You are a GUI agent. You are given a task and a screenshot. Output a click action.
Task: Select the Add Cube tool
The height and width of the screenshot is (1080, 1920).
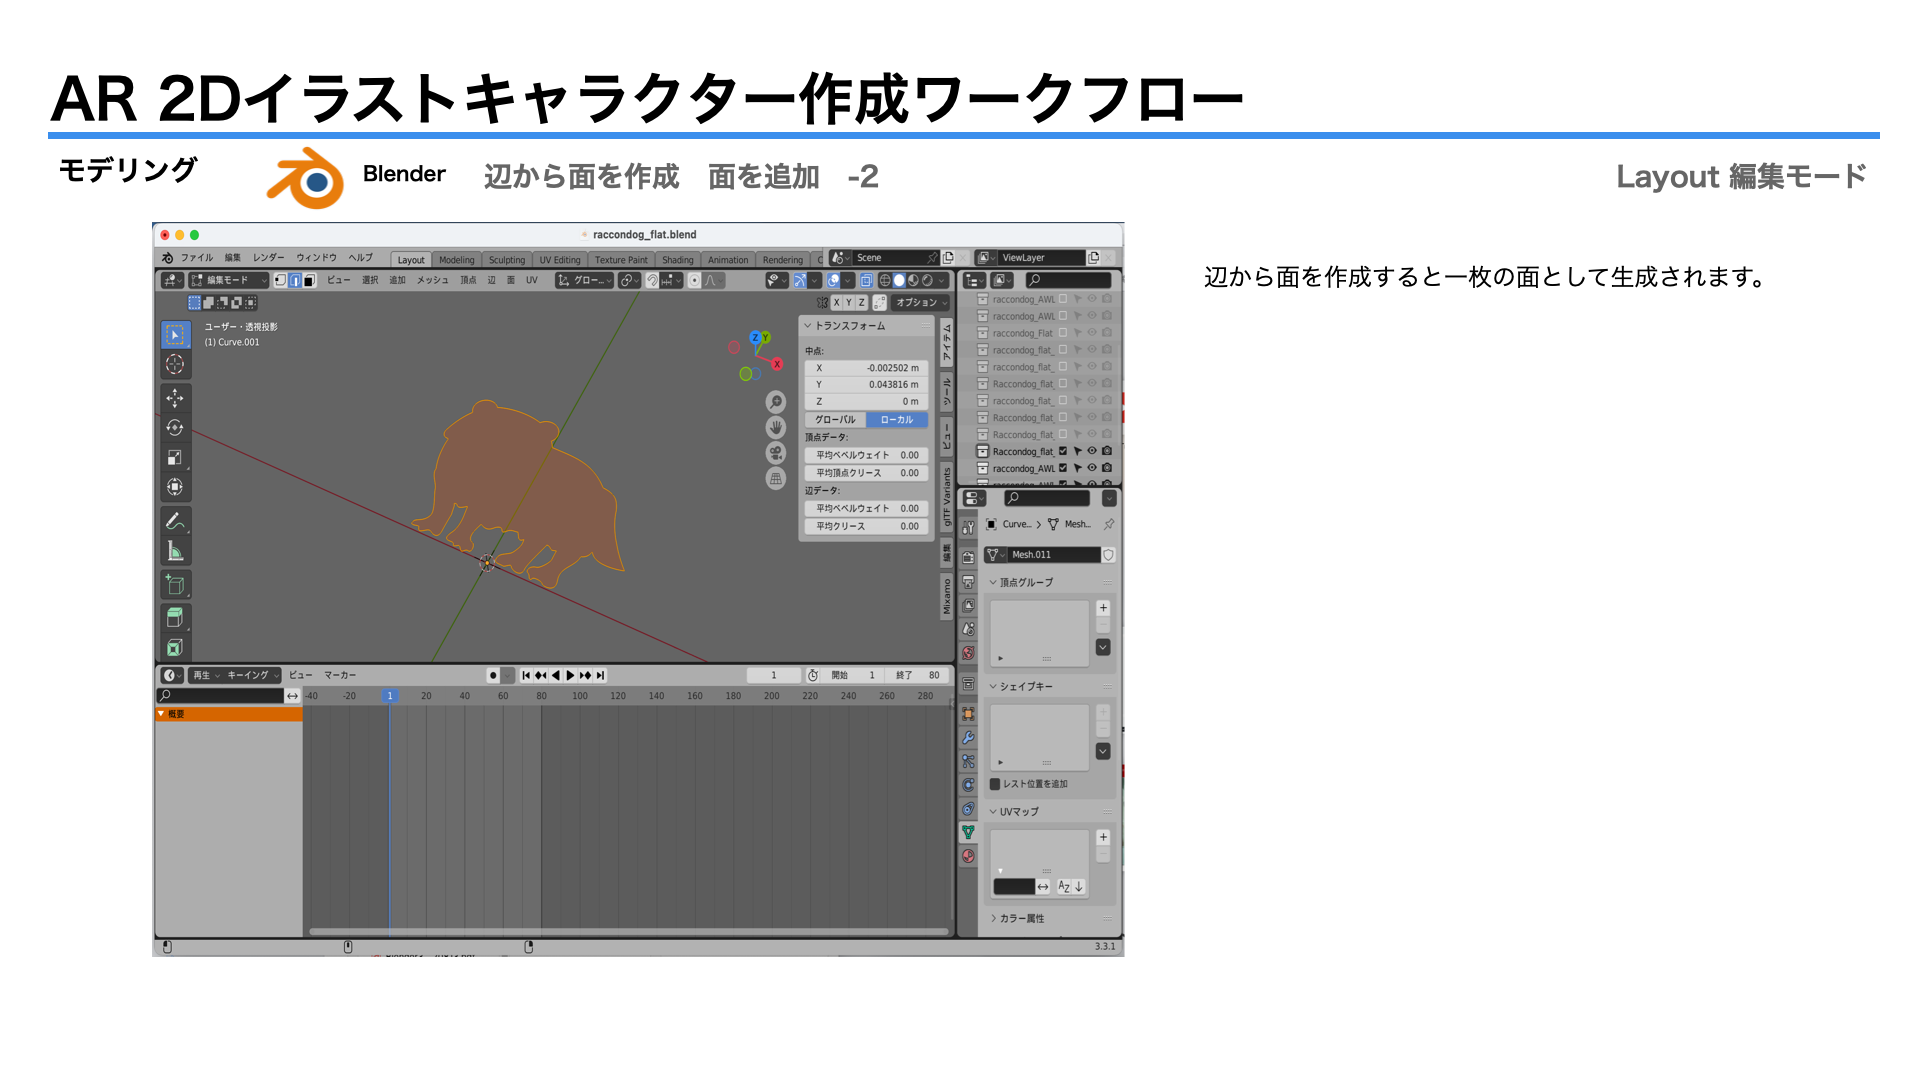175,585
